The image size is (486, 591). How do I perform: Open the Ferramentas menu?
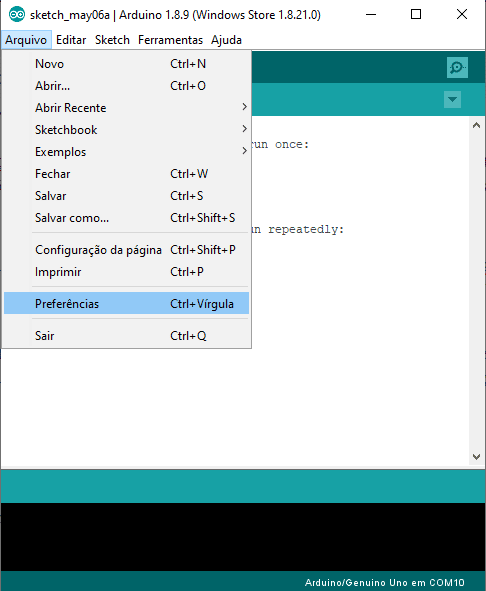click(170, 40)
